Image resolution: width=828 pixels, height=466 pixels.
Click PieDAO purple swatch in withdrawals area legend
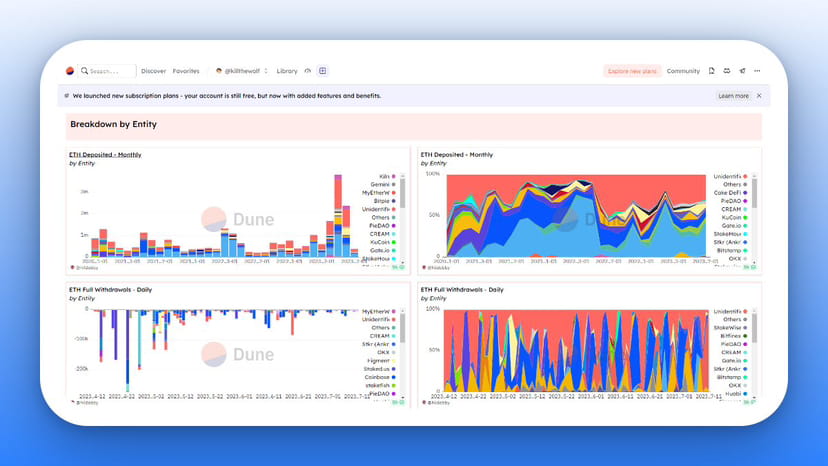(745, 344)
